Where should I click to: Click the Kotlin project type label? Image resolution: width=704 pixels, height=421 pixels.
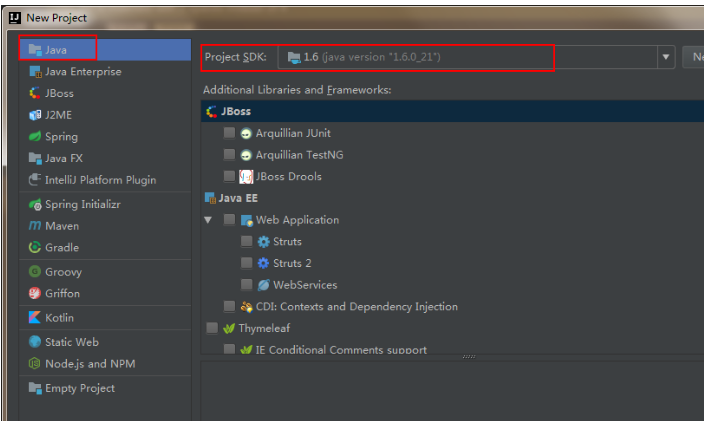(x=59, y=317)
